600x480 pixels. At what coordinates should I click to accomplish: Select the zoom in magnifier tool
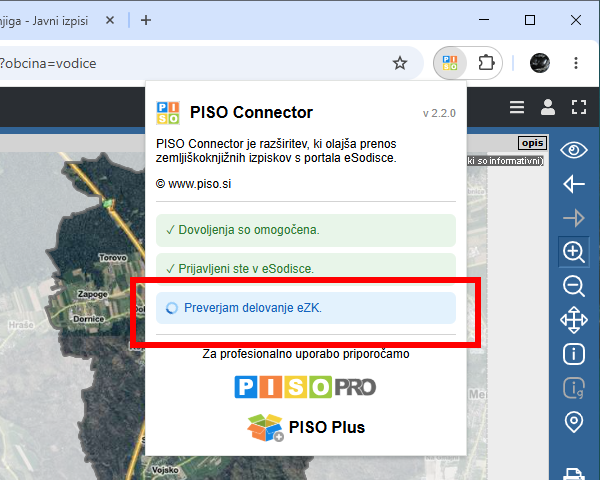[574, 252]
